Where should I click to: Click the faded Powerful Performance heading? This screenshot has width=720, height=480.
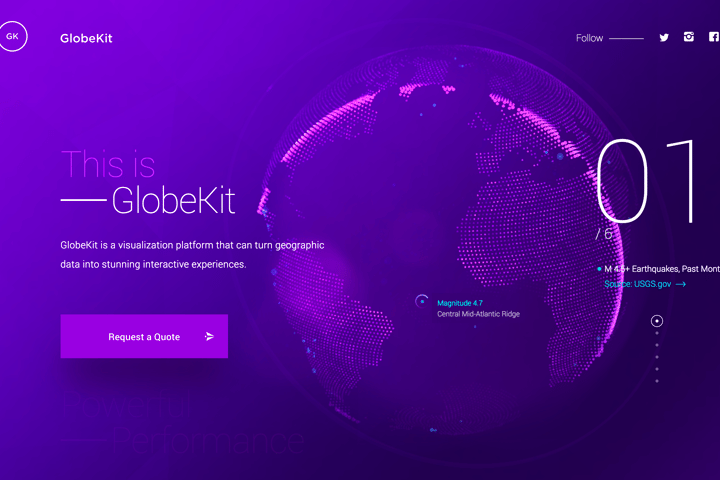pyautogui.click(x=182, y=423)
